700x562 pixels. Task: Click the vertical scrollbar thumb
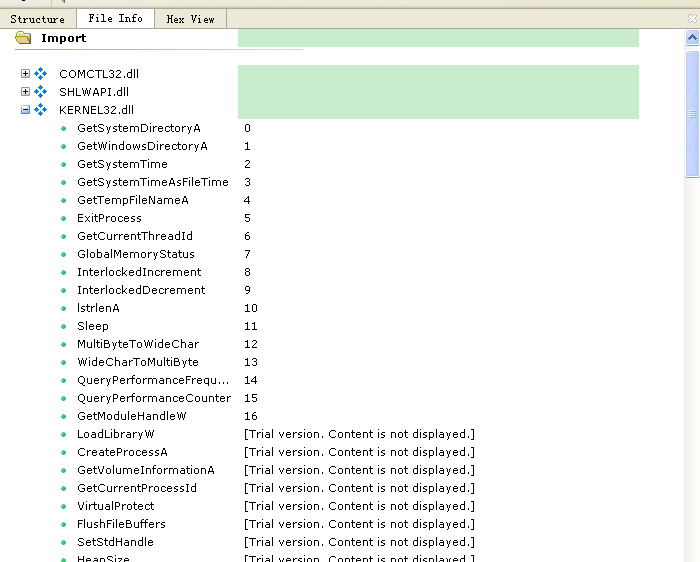(x=692, y=114)
